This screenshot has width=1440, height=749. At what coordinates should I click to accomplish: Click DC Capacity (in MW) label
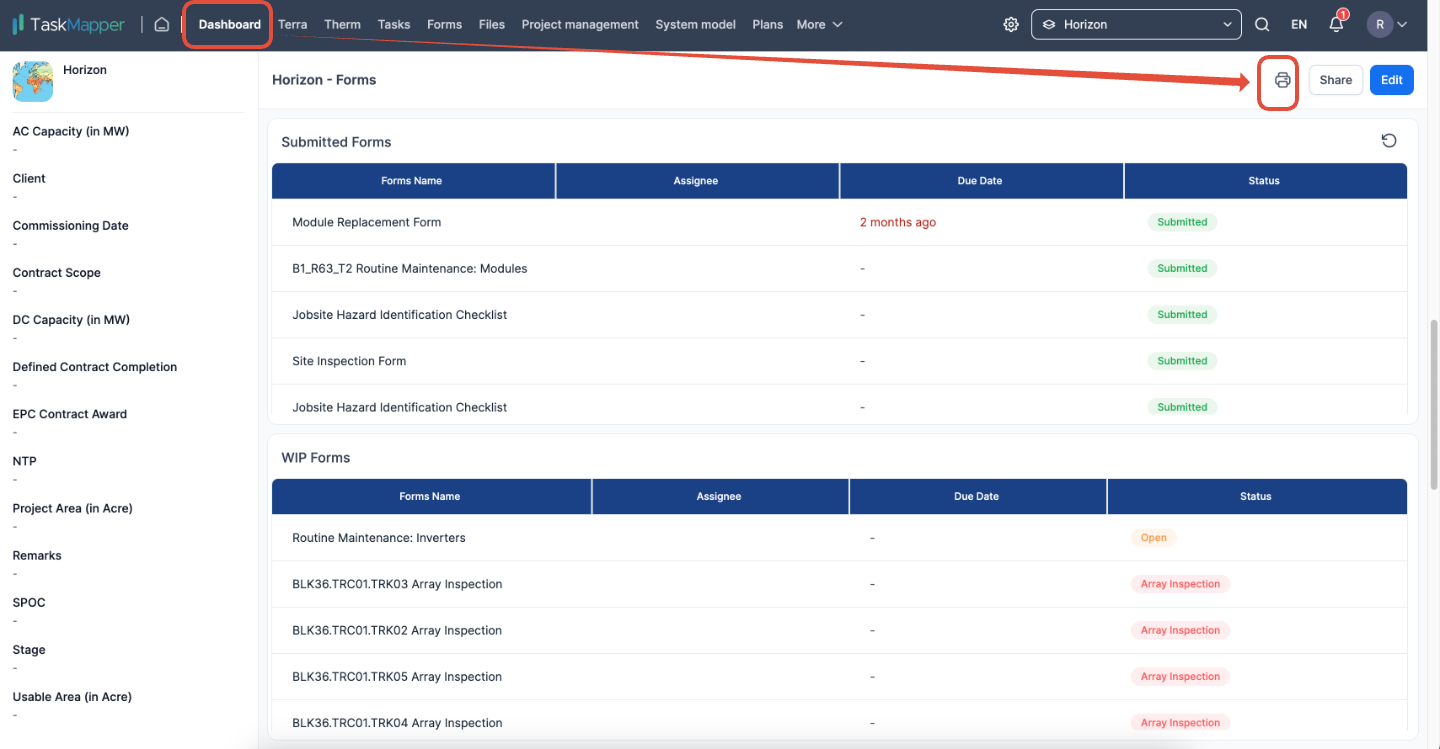point(71,319)
